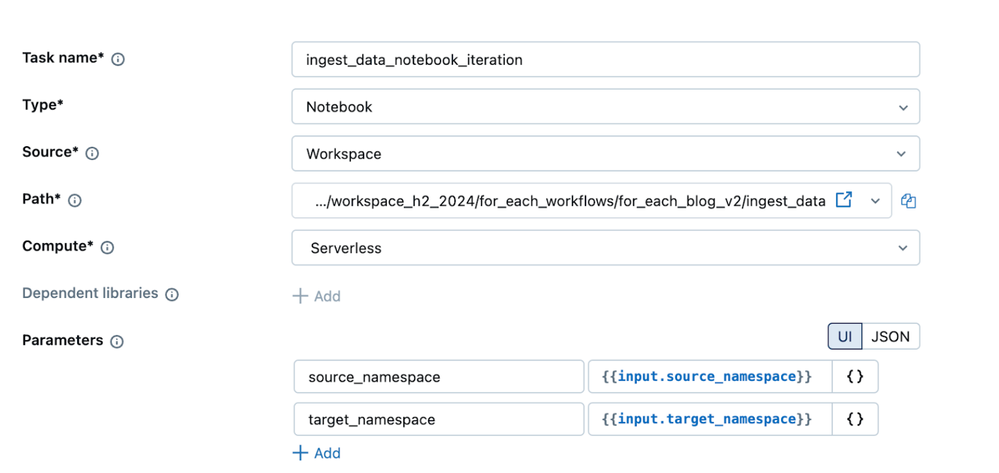This screenshot has width=999, height=473.
Task: Click info icon beside Dependent libraries
Action: 172,295
